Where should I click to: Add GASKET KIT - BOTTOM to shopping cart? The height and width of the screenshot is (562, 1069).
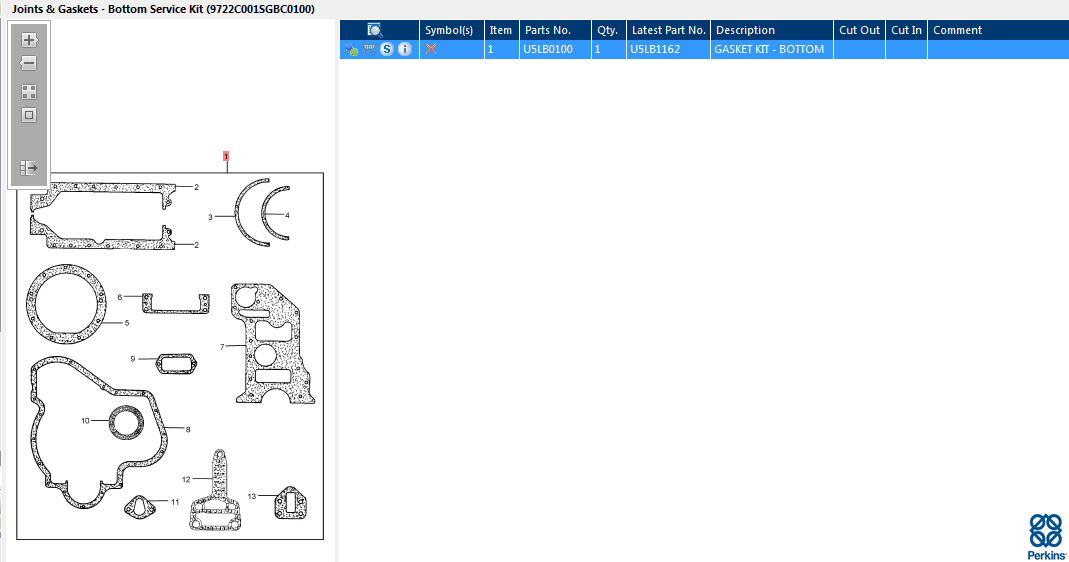point(369,49)
